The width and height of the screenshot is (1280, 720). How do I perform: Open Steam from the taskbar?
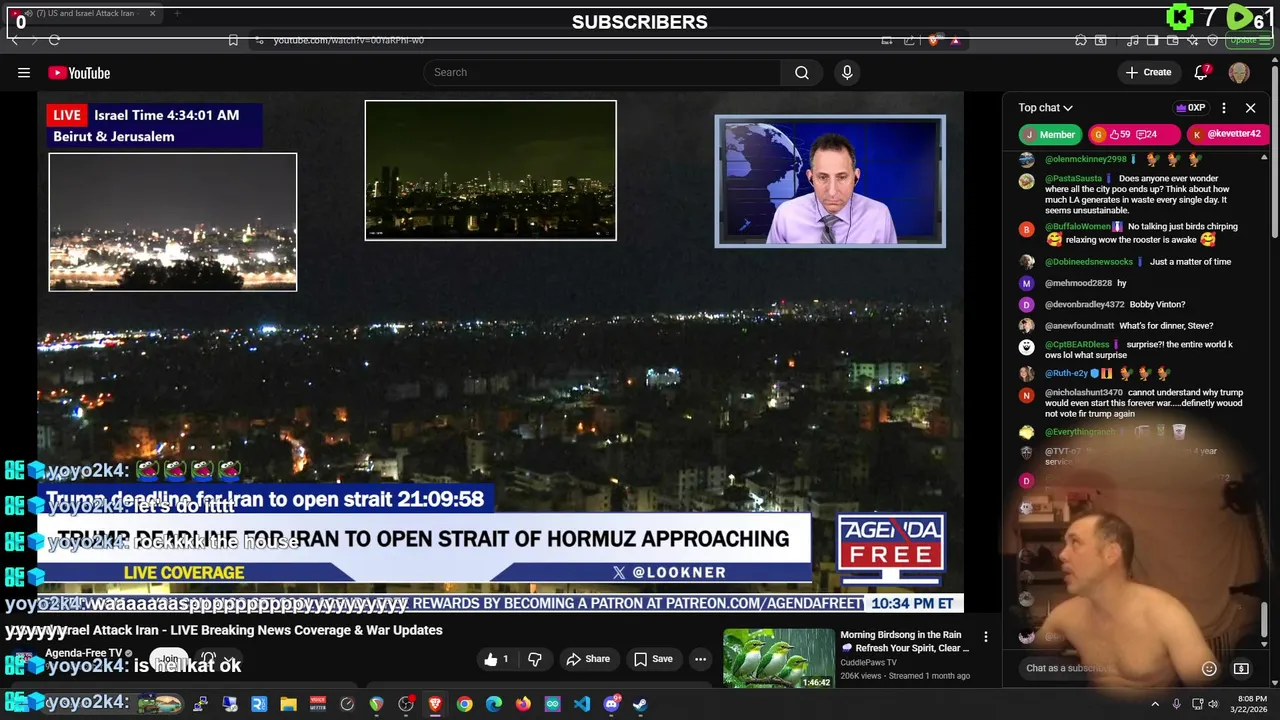(x=640, y=704)
